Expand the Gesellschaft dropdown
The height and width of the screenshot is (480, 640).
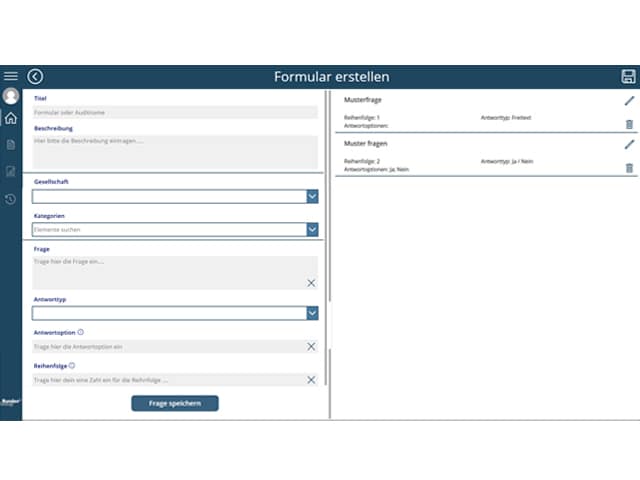[x=312, y=197]
